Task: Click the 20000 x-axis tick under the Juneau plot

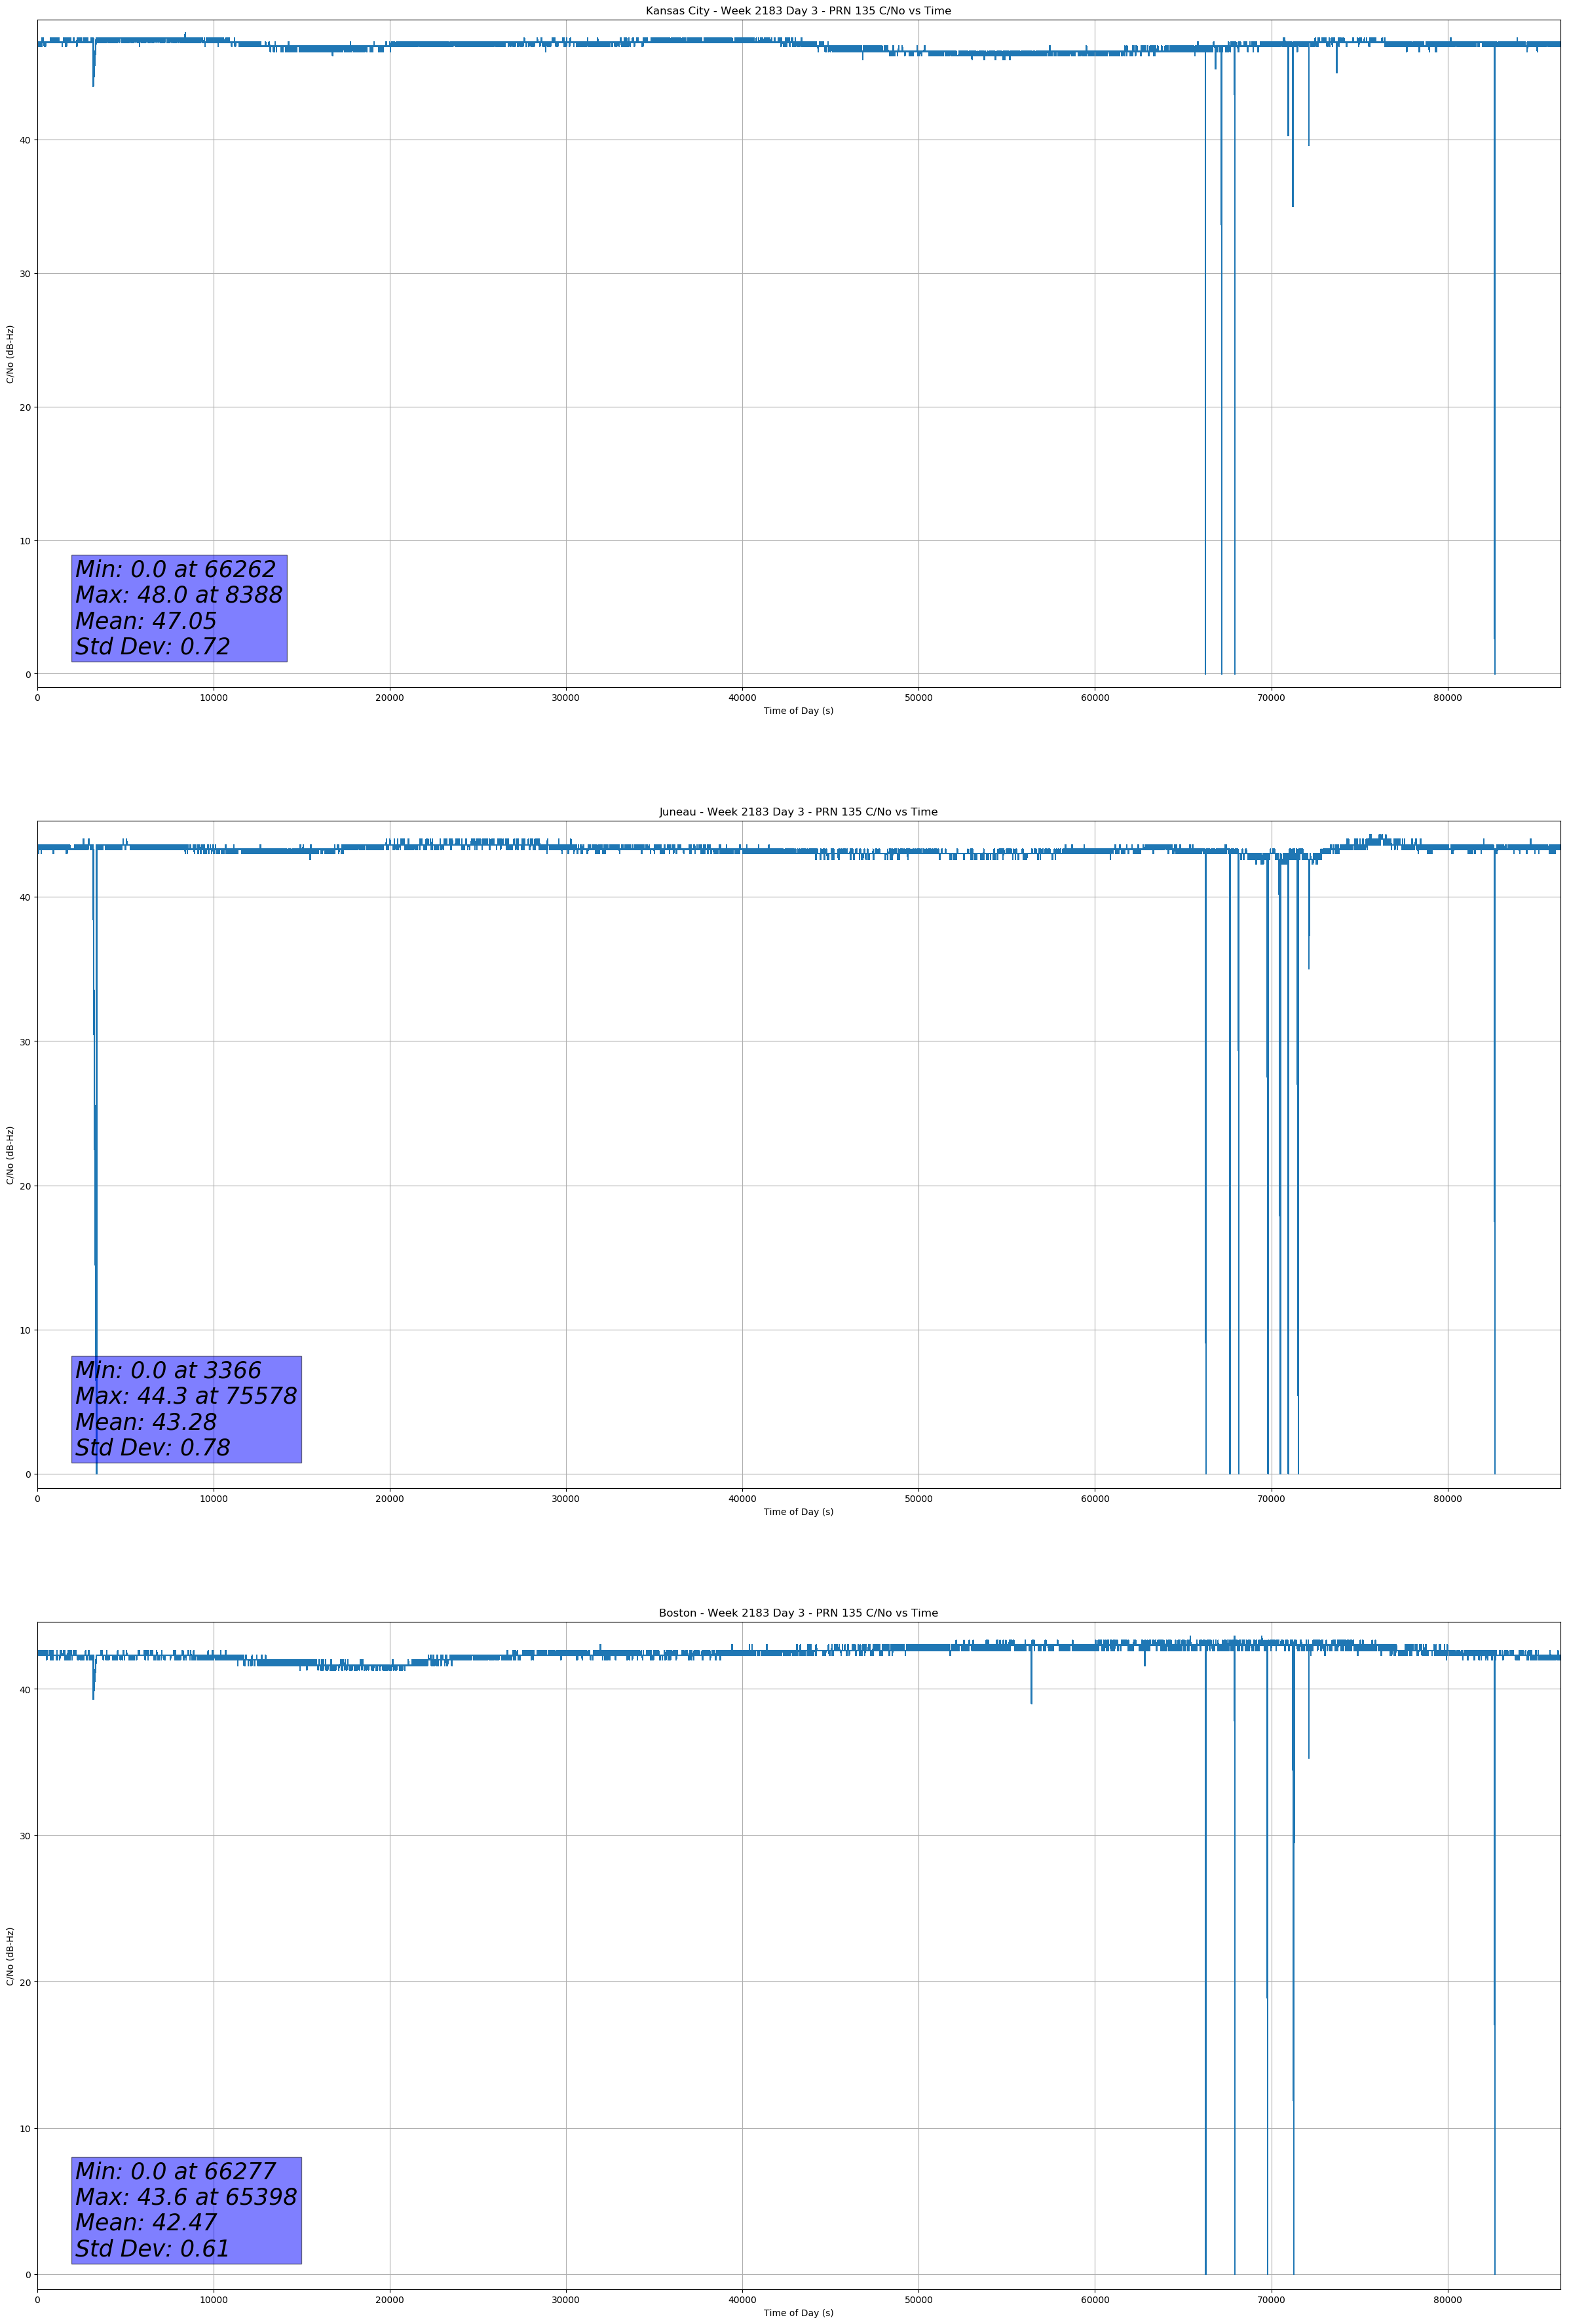Action: tap(389, 1499)
